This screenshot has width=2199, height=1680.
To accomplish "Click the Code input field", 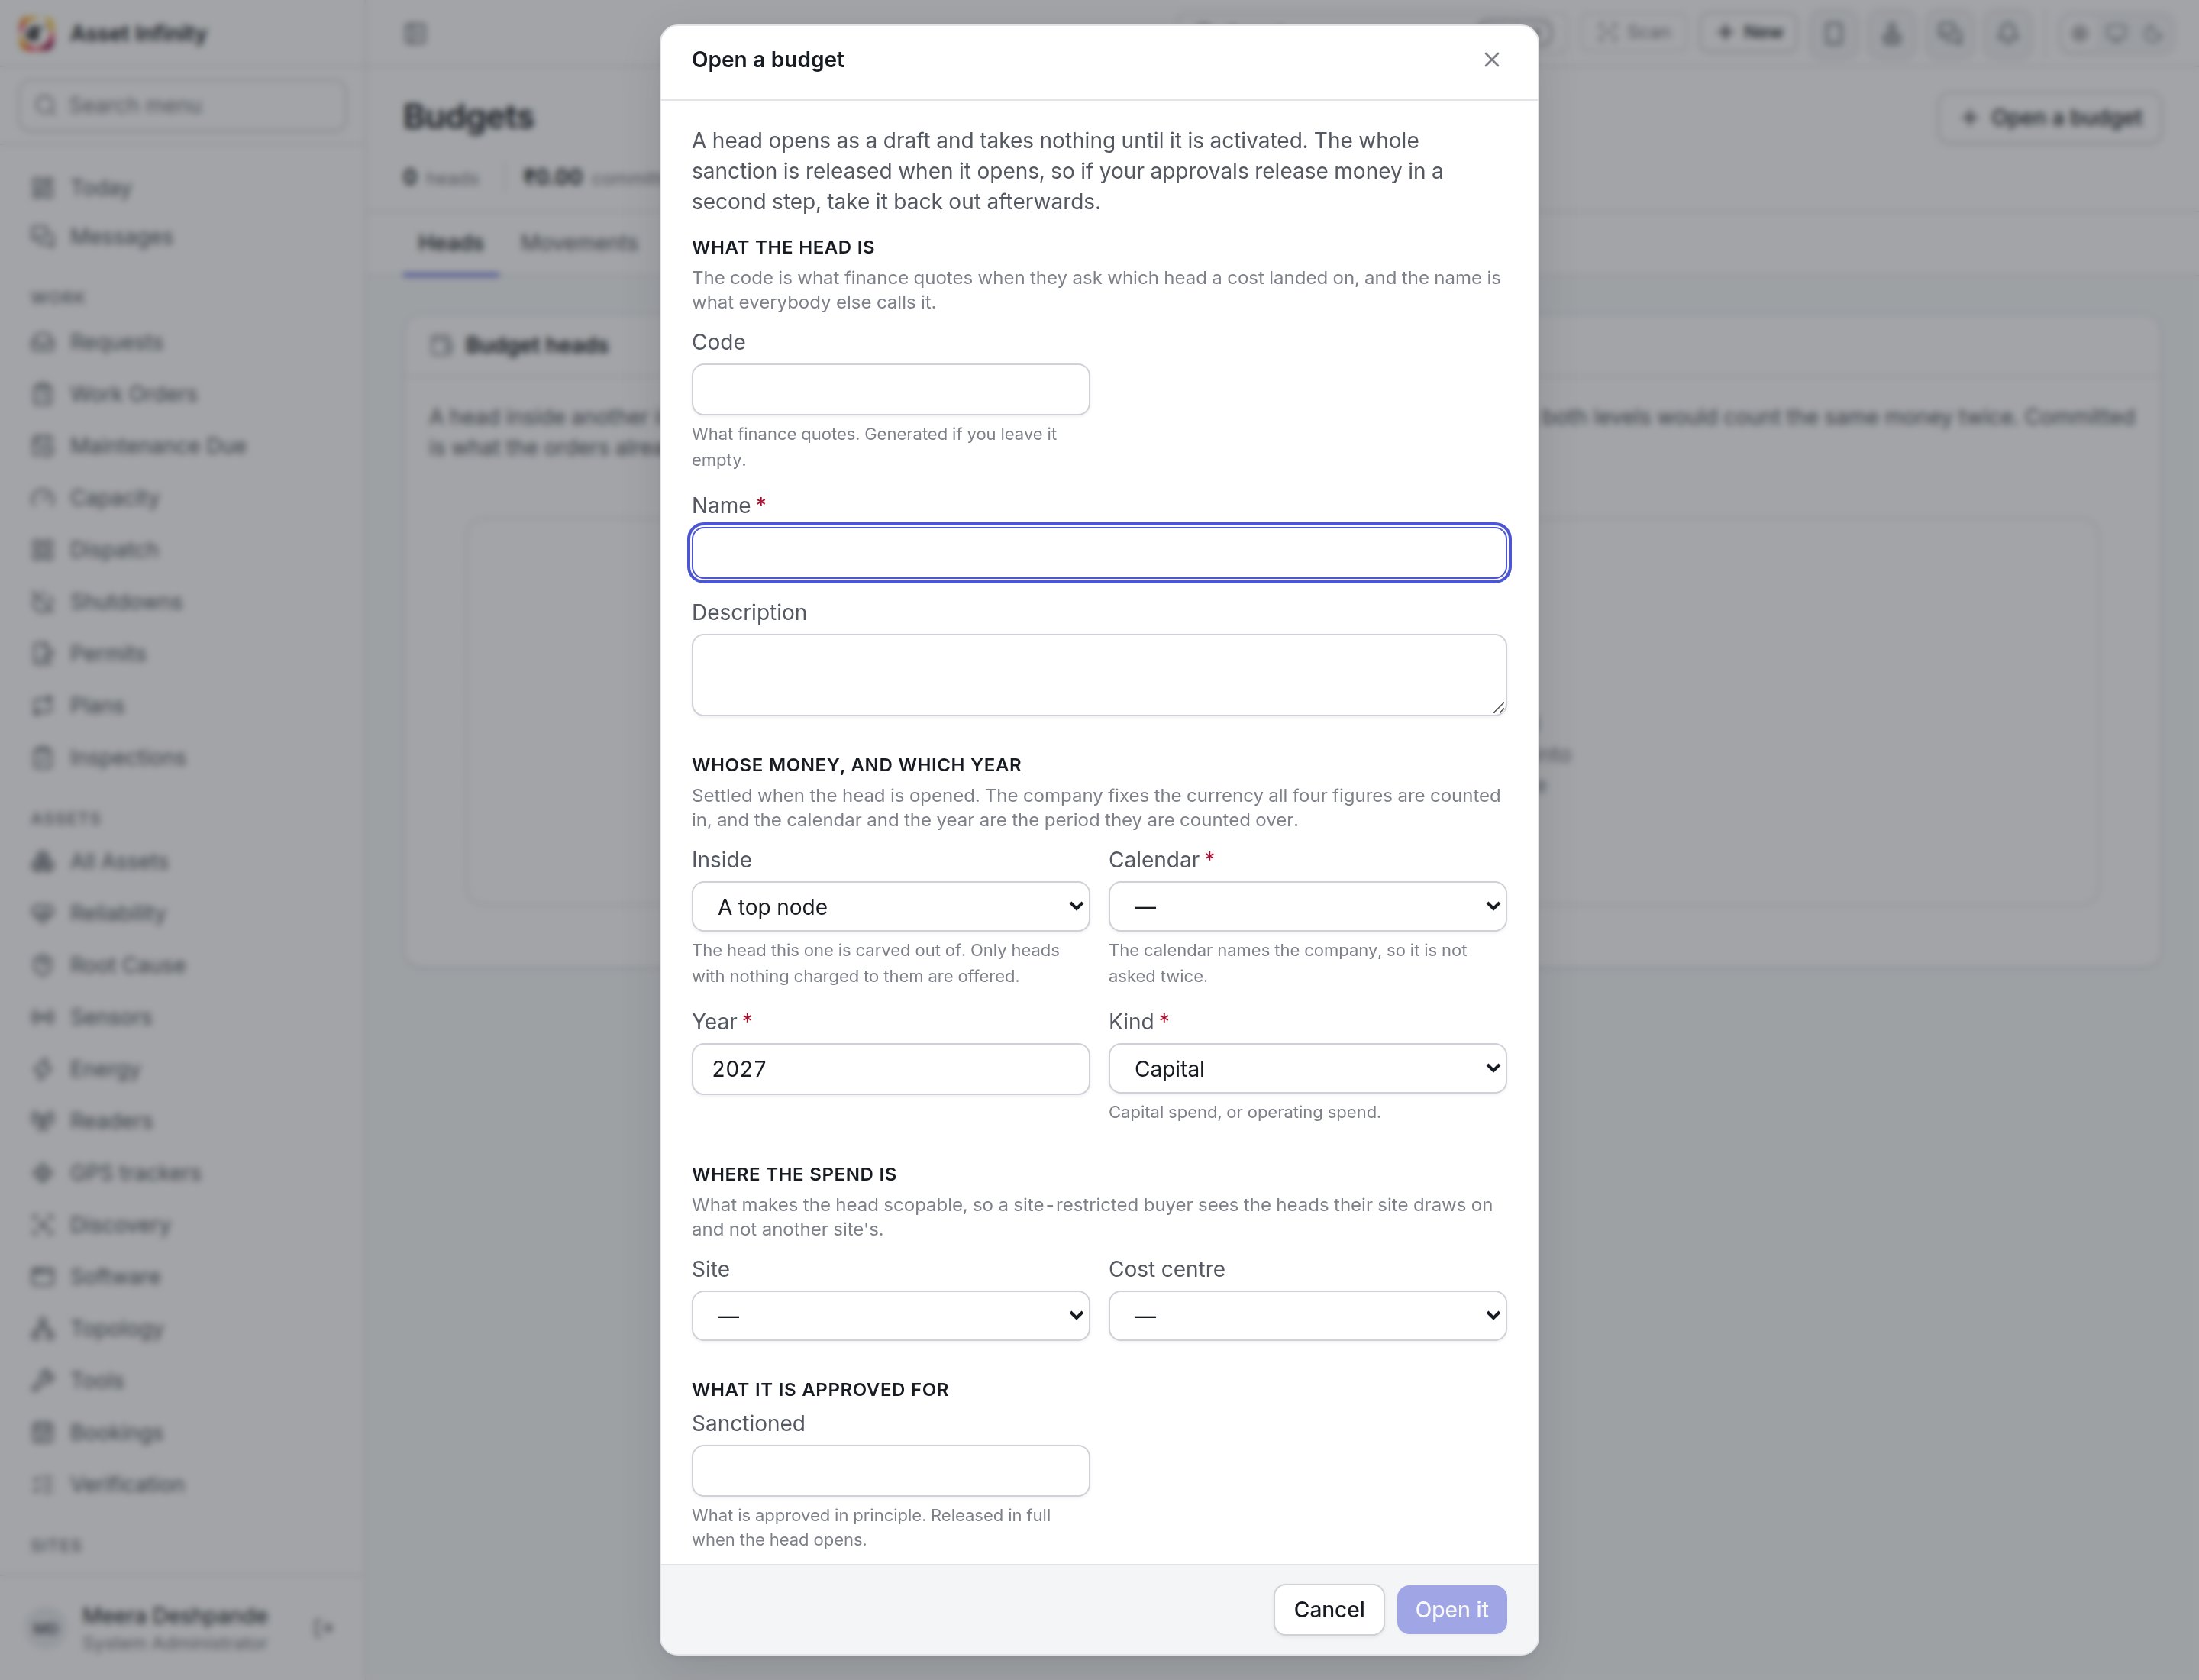I will coord(890,389).
